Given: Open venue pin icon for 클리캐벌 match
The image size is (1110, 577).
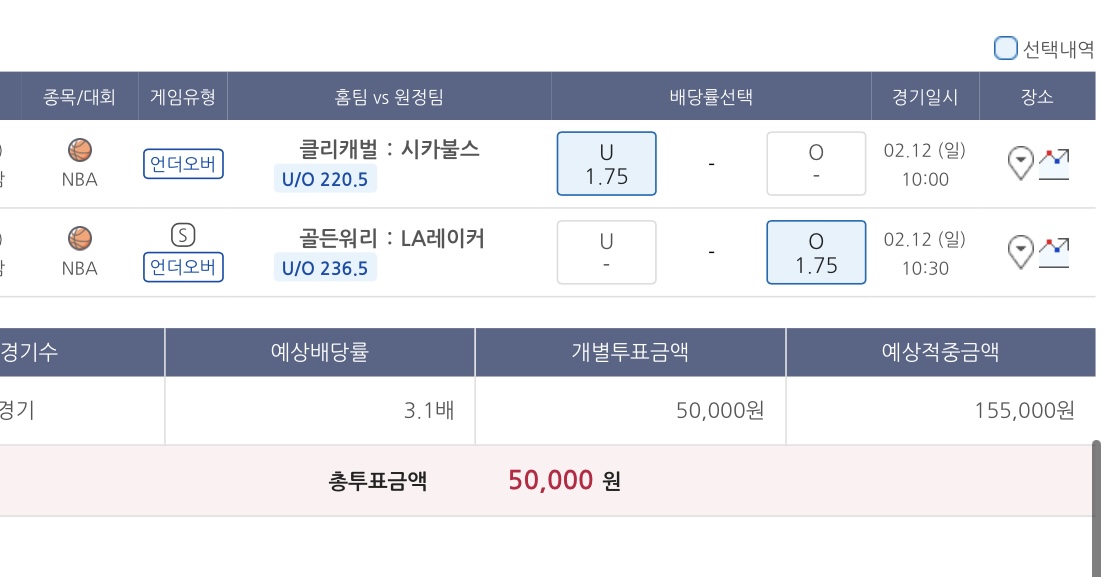Looking at the screenshot, I should [x=1020, y=163].
